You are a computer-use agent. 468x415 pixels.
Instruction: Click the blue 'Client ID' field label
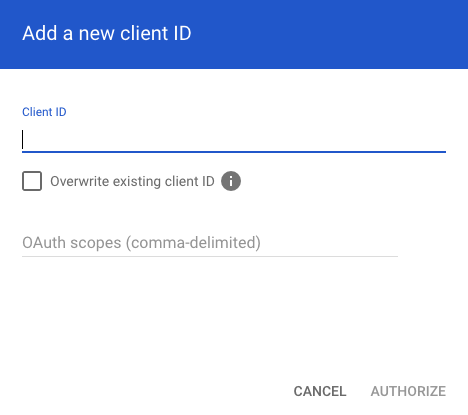[44, 112]
